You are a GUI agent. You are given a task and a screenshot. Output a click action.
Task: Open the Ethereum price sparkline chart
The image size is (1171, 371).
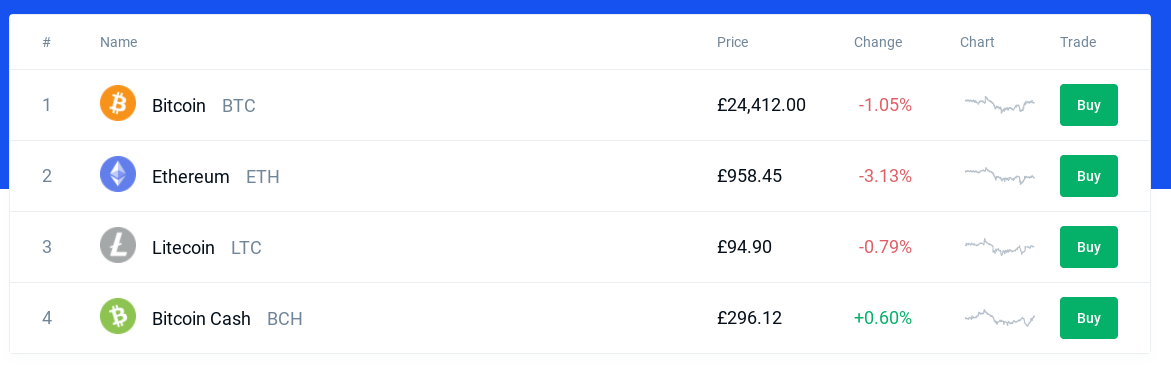[999, 175]
